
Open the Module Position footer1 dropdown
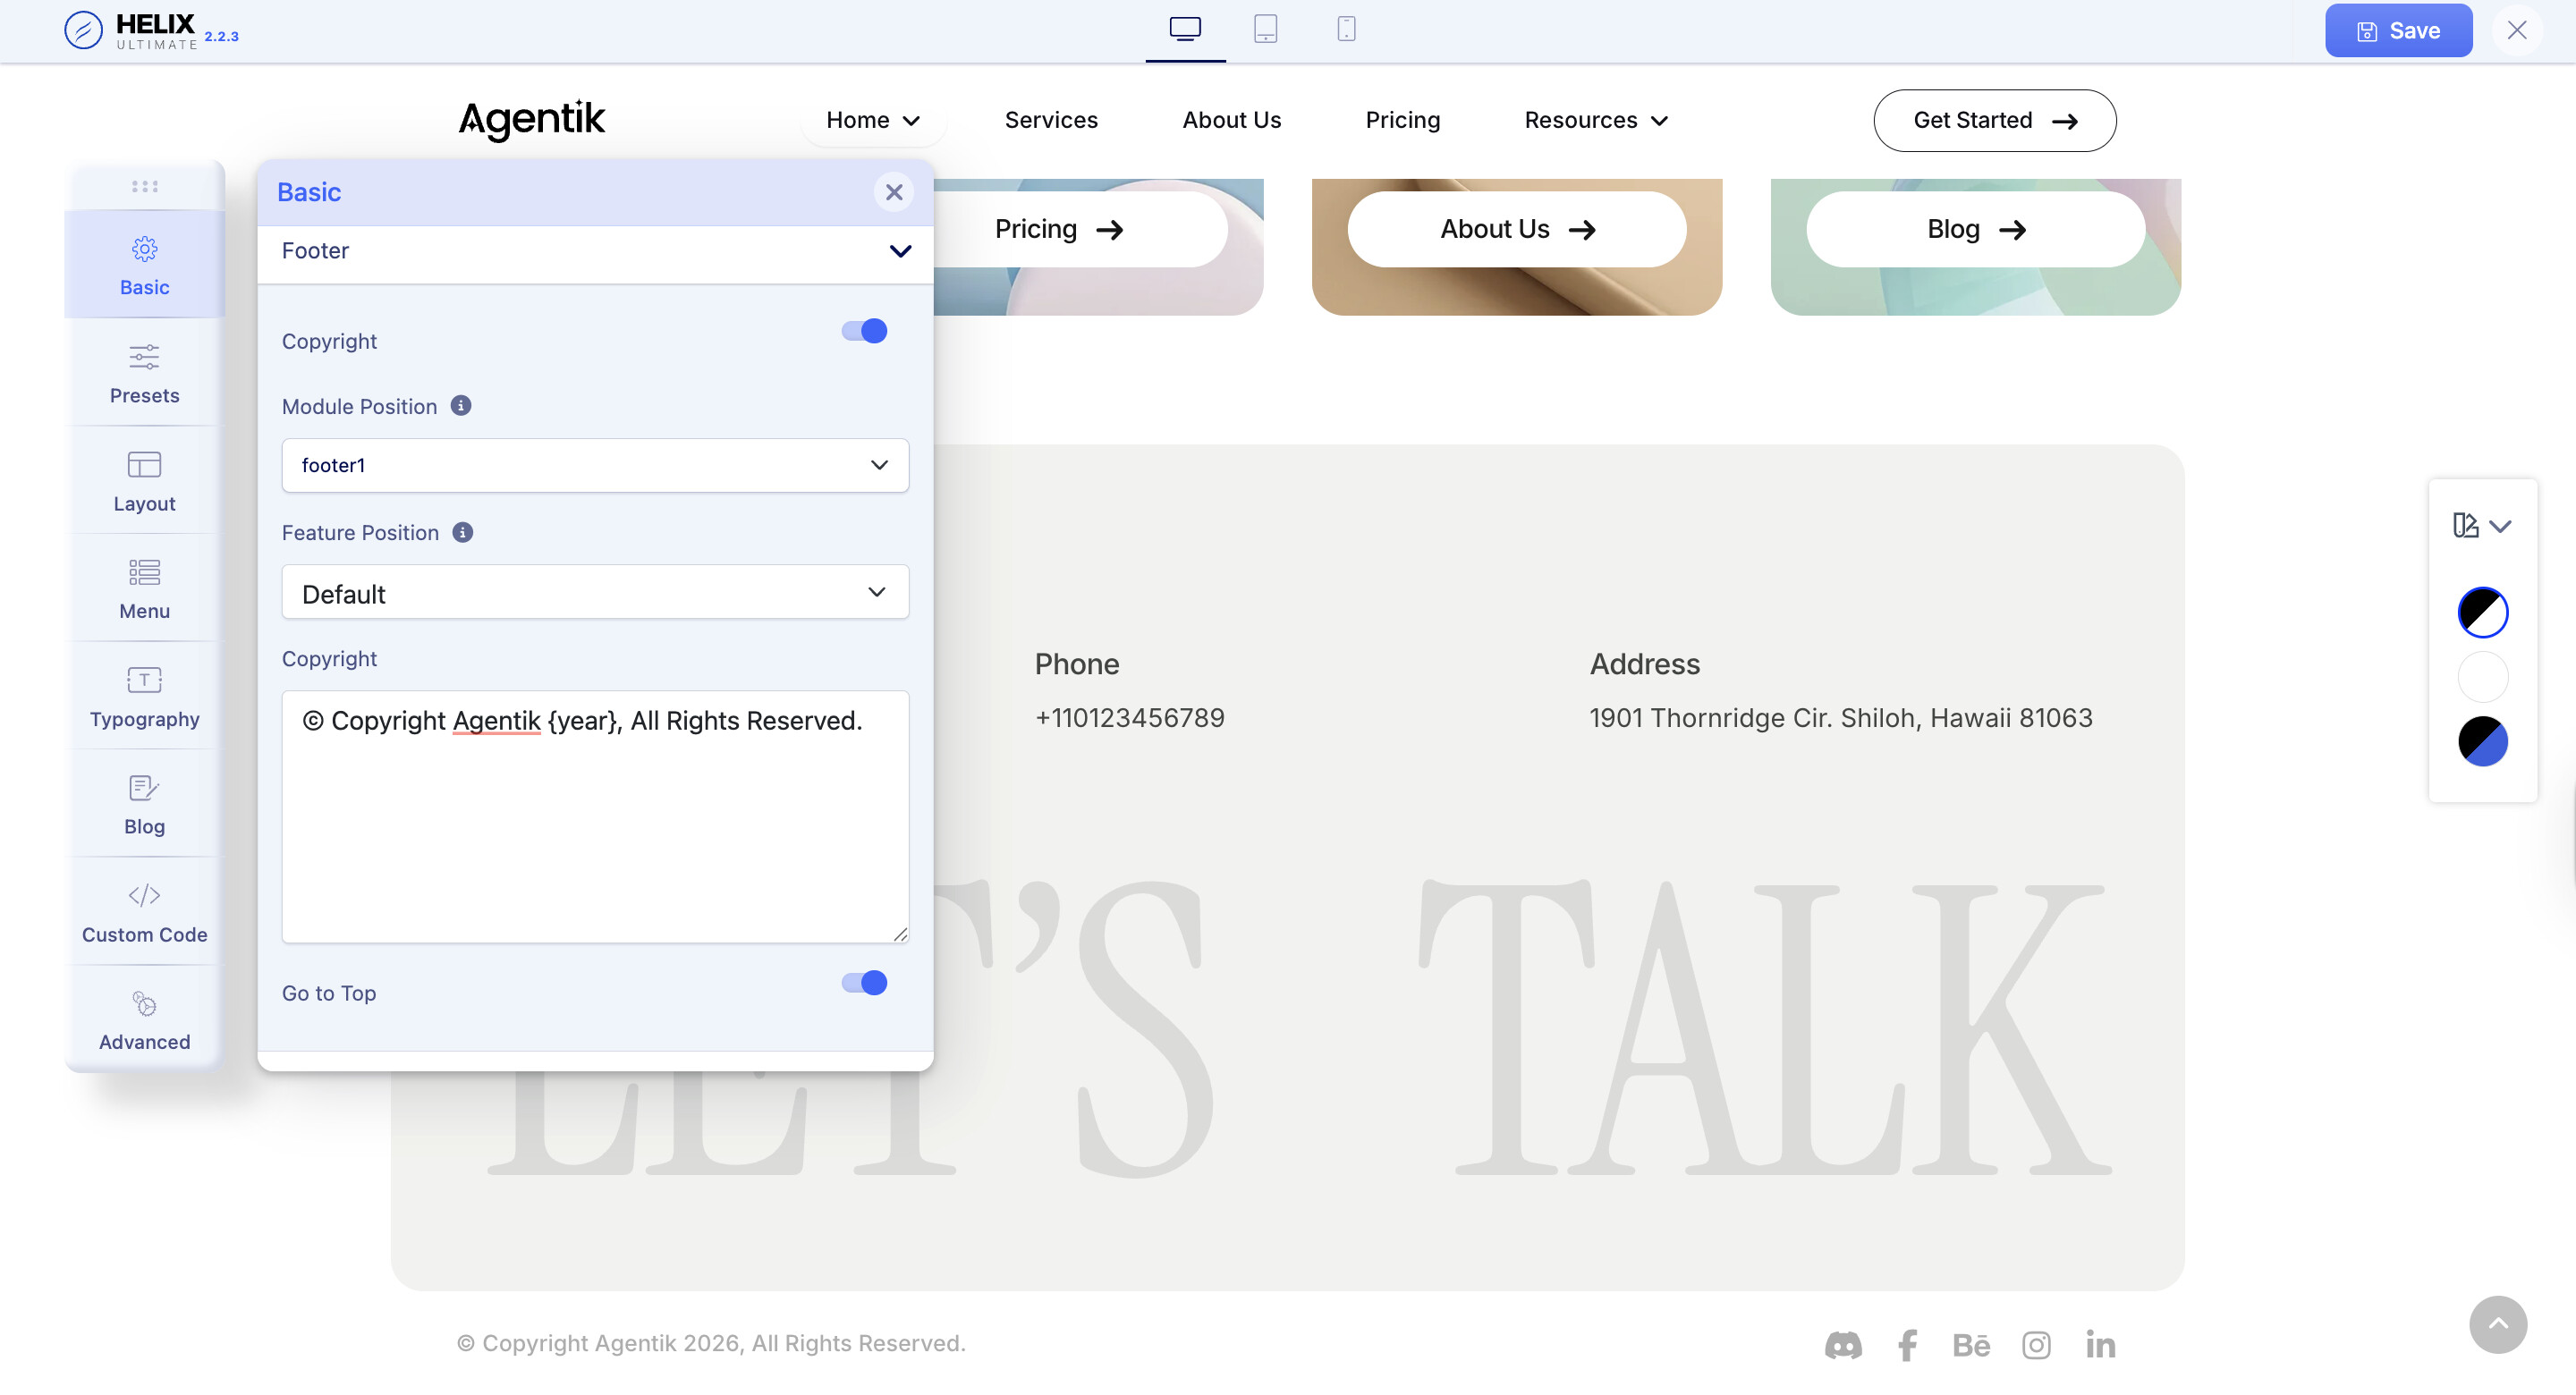click(x=594, y=465)
